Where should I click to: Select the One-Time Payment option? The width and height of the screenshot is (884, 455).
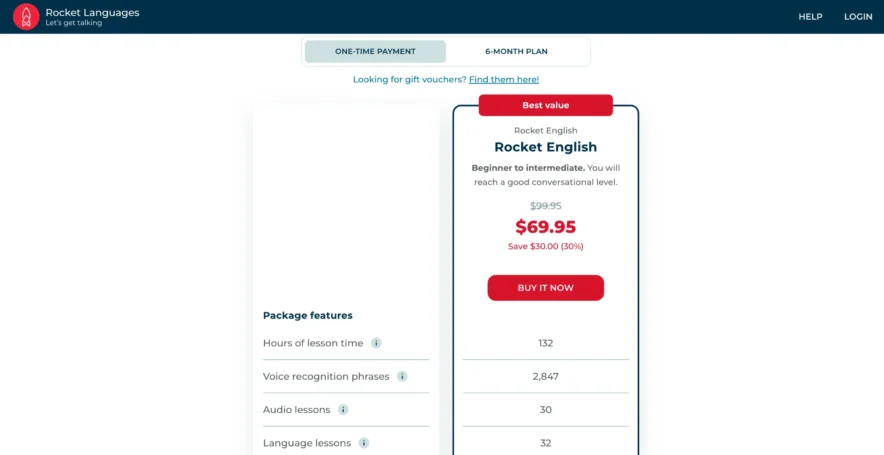(375, 51)
